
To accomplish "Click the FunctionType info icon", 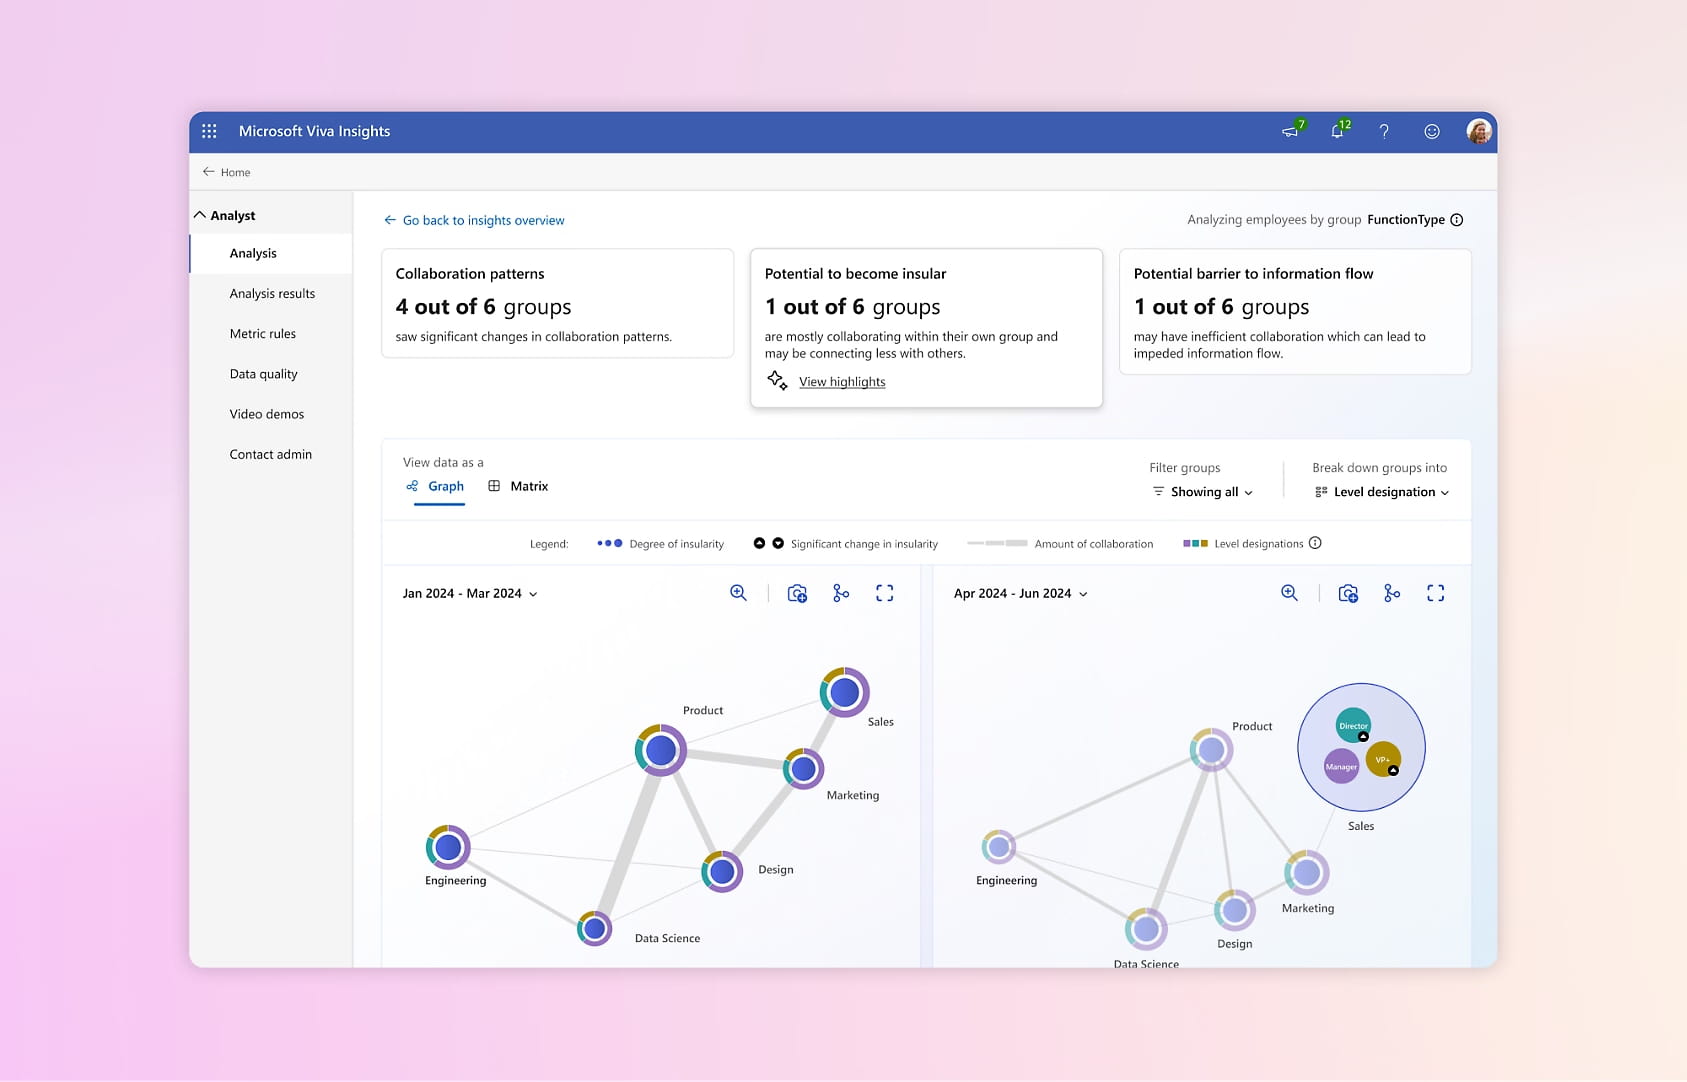I will [x=1457, y=220].
